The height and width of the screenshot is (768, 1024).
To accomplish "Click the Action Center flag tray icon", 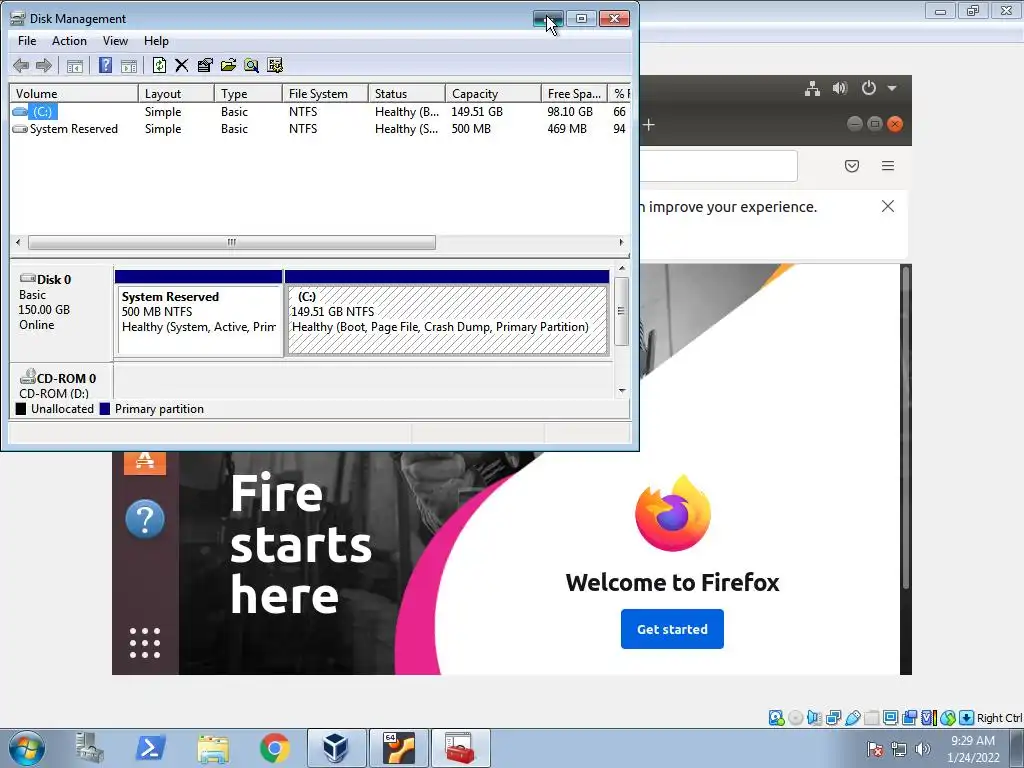I will click(x=875, y=749).
